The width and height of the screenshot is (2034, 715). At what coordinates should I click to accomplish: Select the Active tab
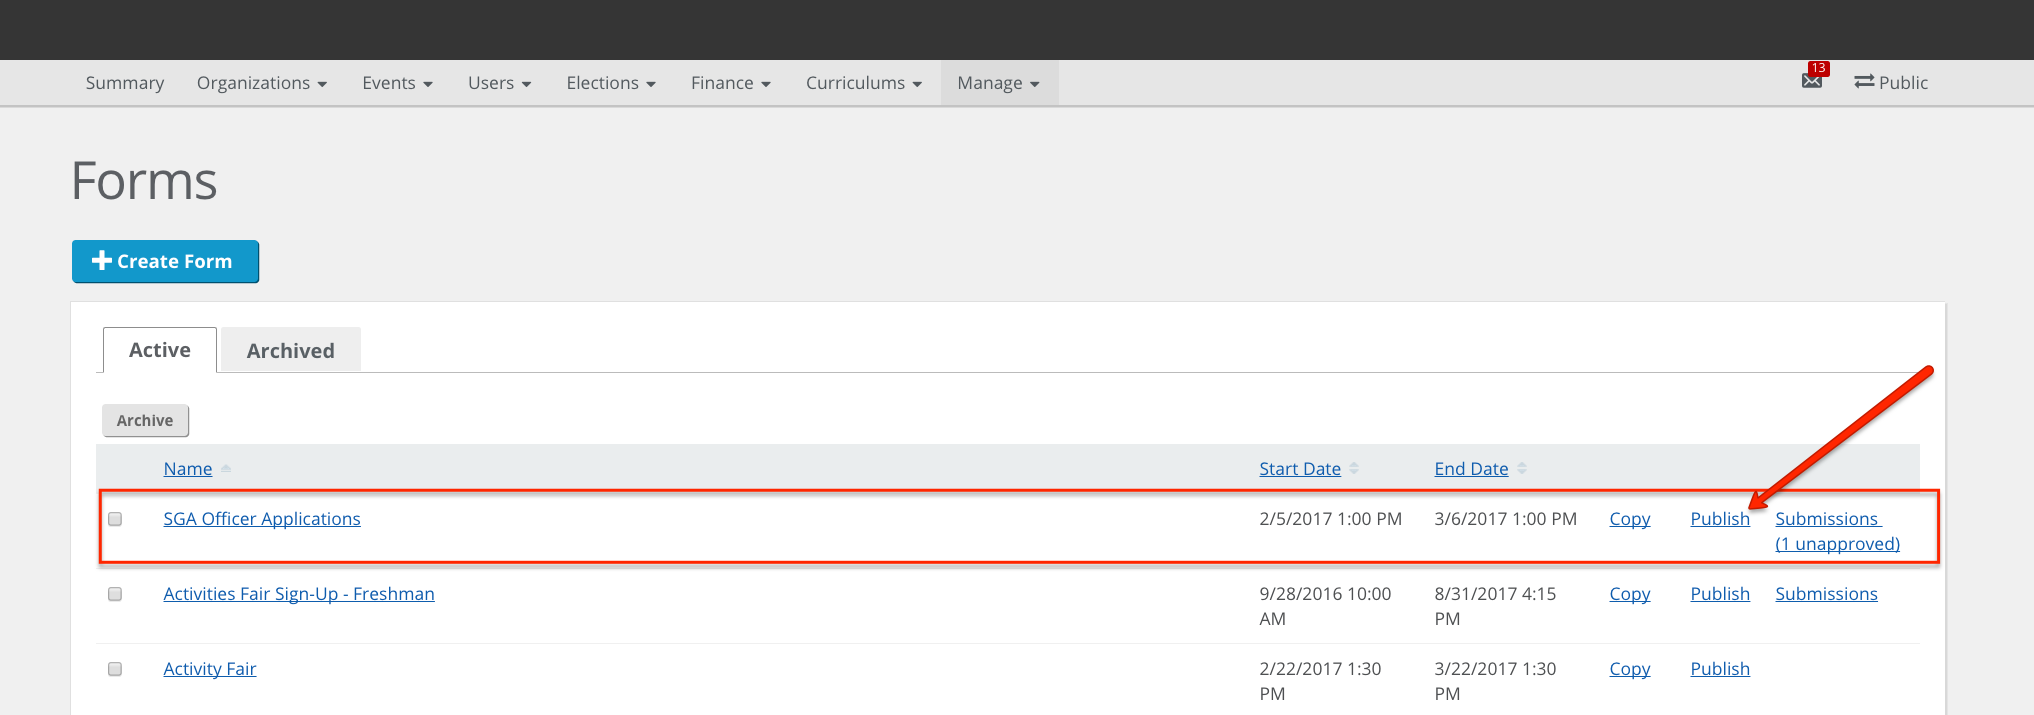tap(160, 350)
